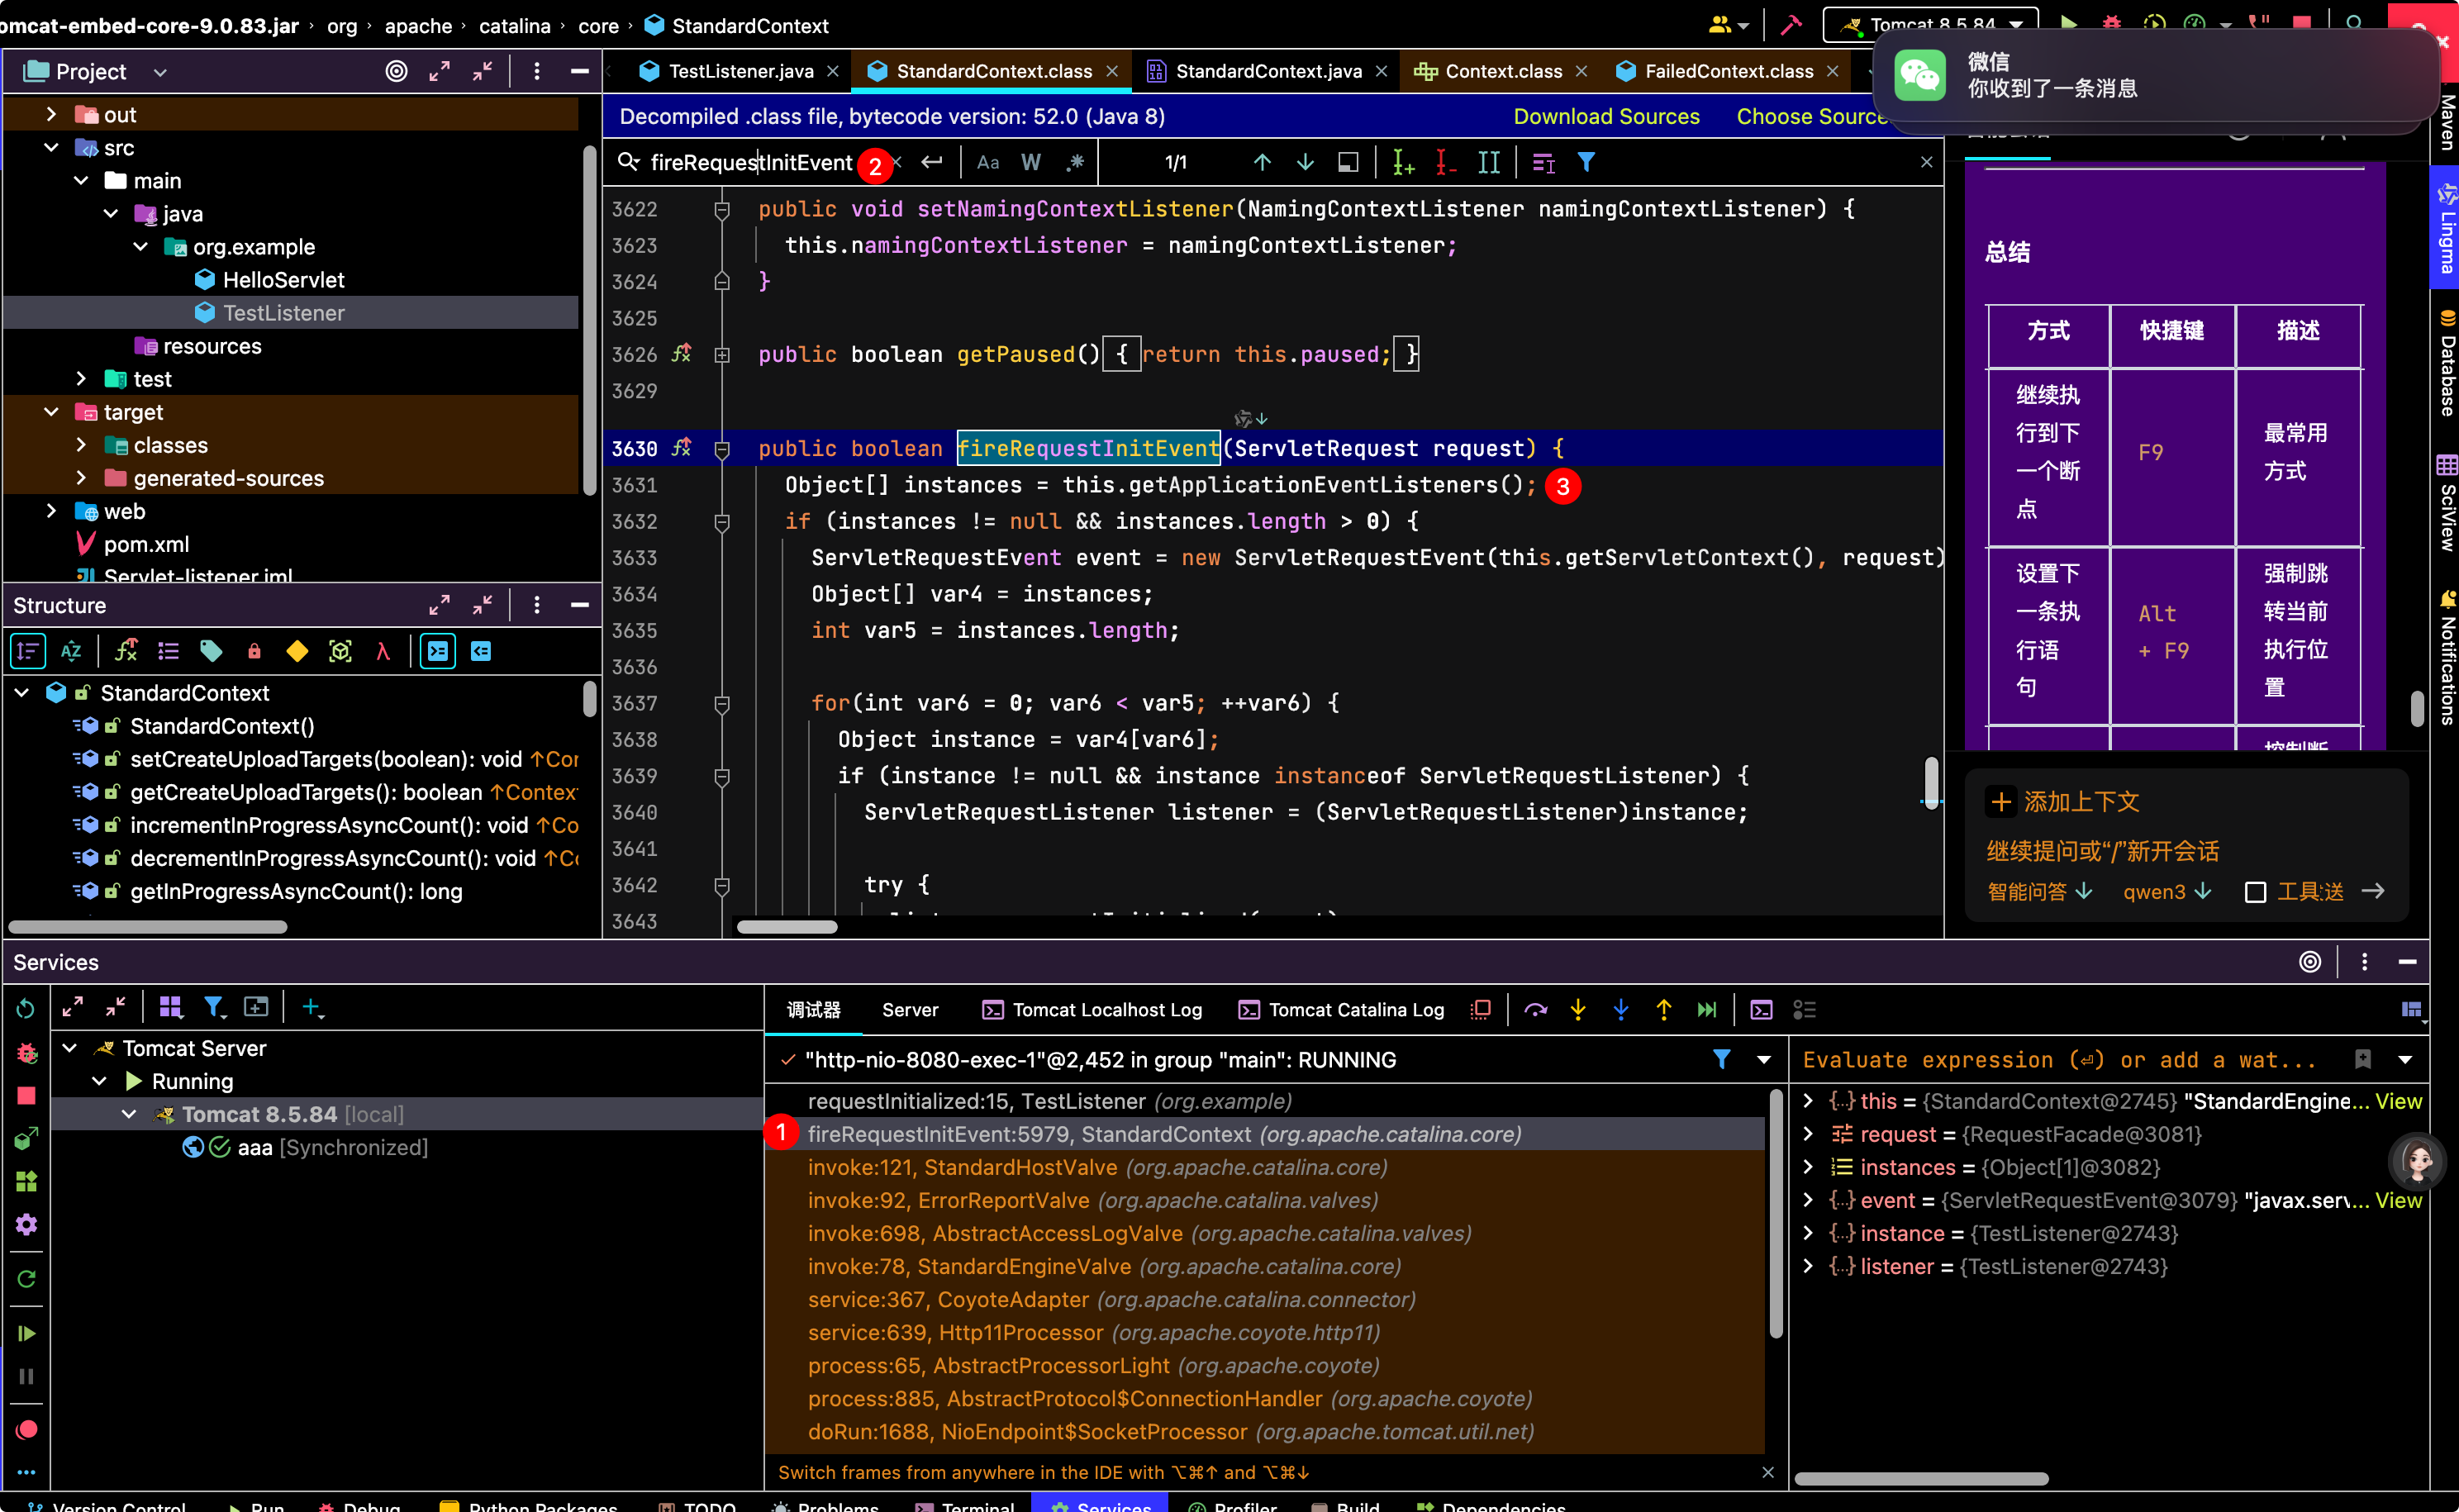Open the FailedContext.class tab

1728,71
